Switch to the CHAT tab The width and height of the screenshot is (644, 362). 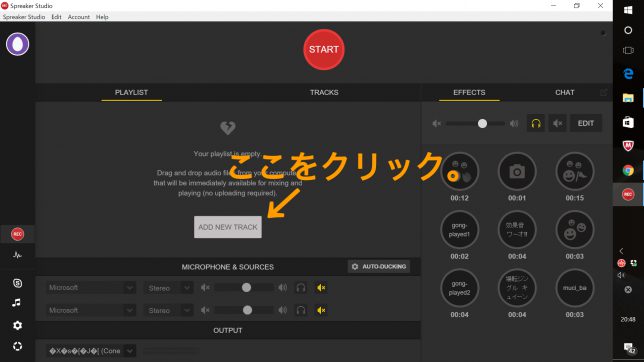click(x=565, y=92)
